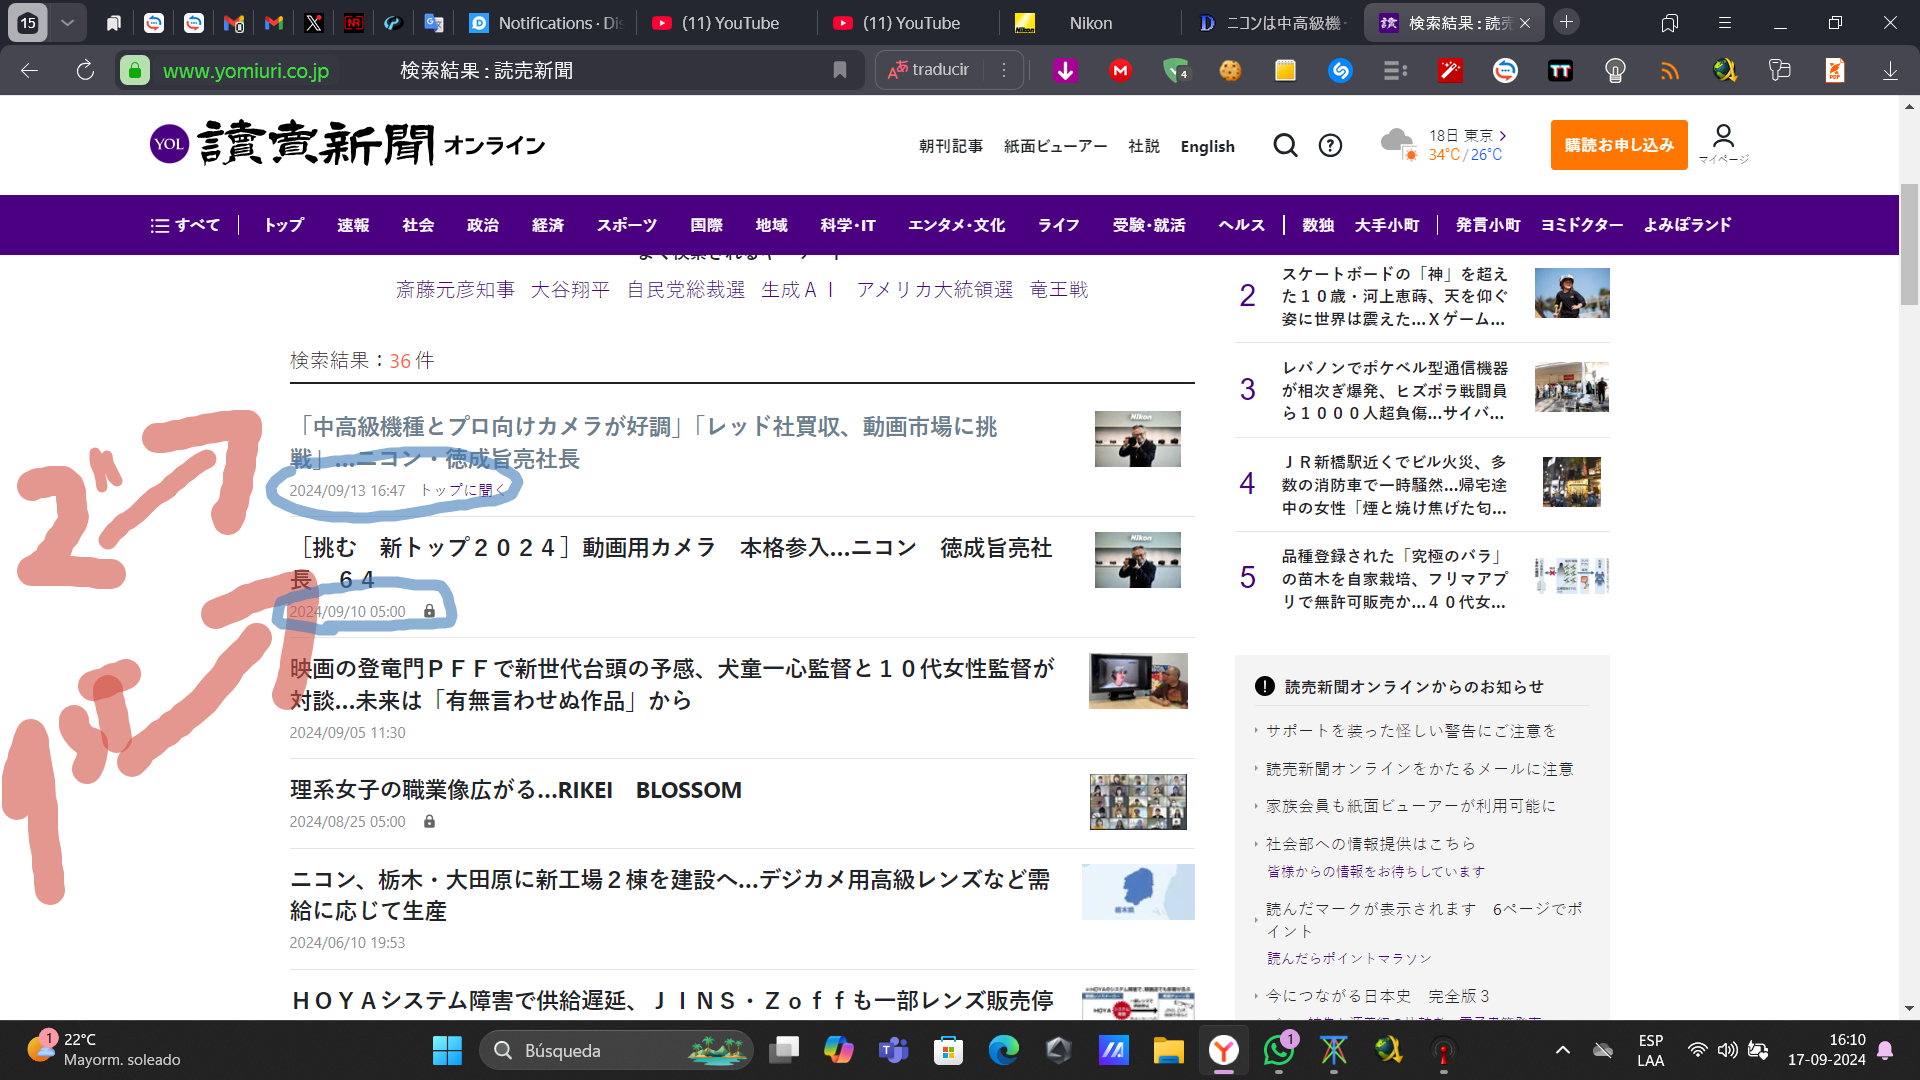Select the 速報 navigation item
The width and height of the screenshot is (1920, 1080).
tap(353, 225)
